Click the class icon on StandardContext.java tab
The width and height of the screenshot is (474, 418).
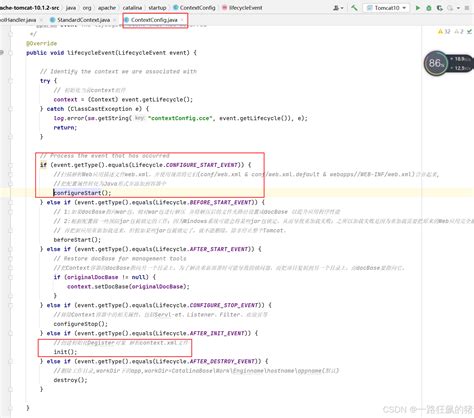tap(52, 20)
